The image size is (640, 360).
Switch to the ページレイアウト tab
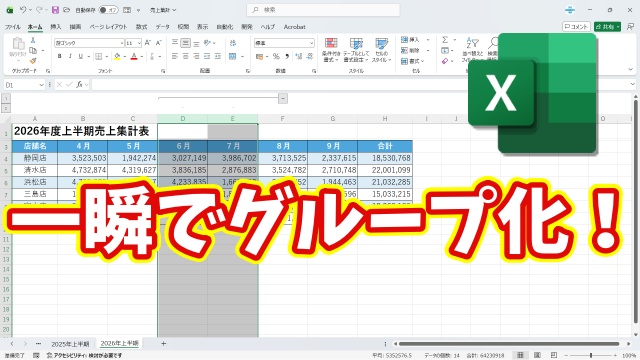point(108,27)
